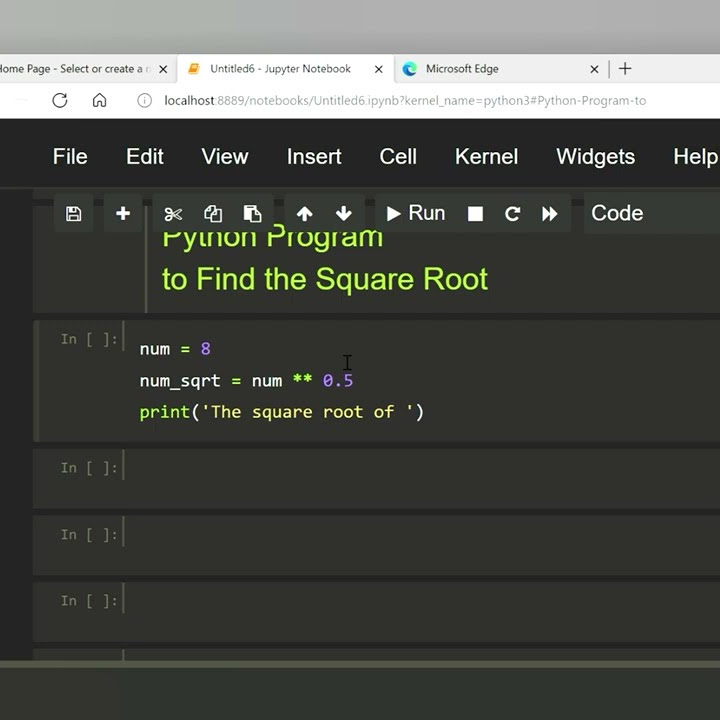Go to the browser home page

pyautogui.click(x=99, y=100)
